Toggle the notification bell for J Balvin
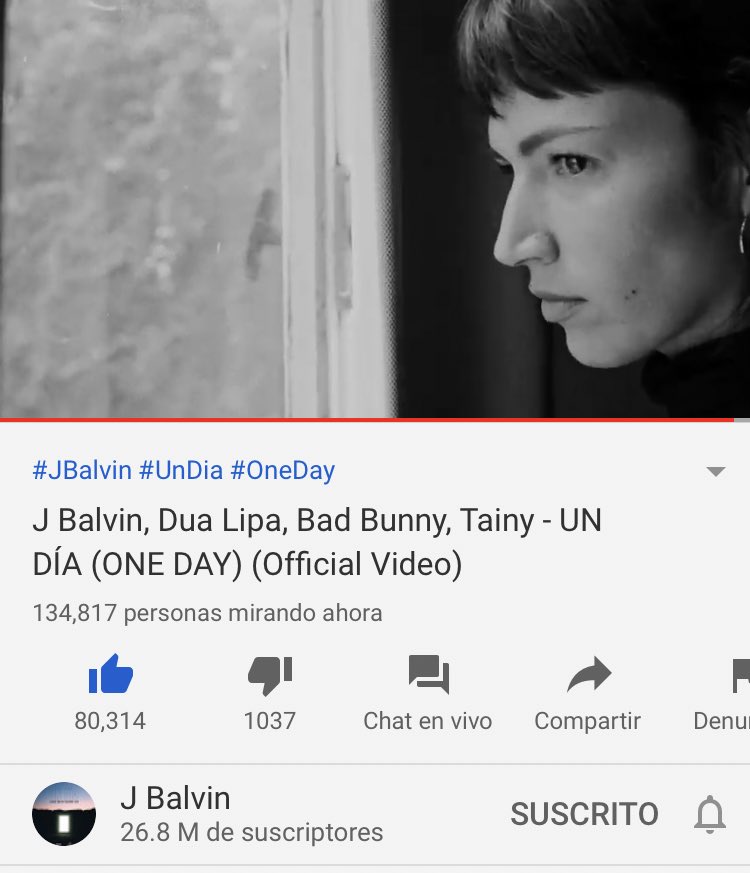Image resolution: width=750 pixels, height=873 pixels. tap(710, 814)
